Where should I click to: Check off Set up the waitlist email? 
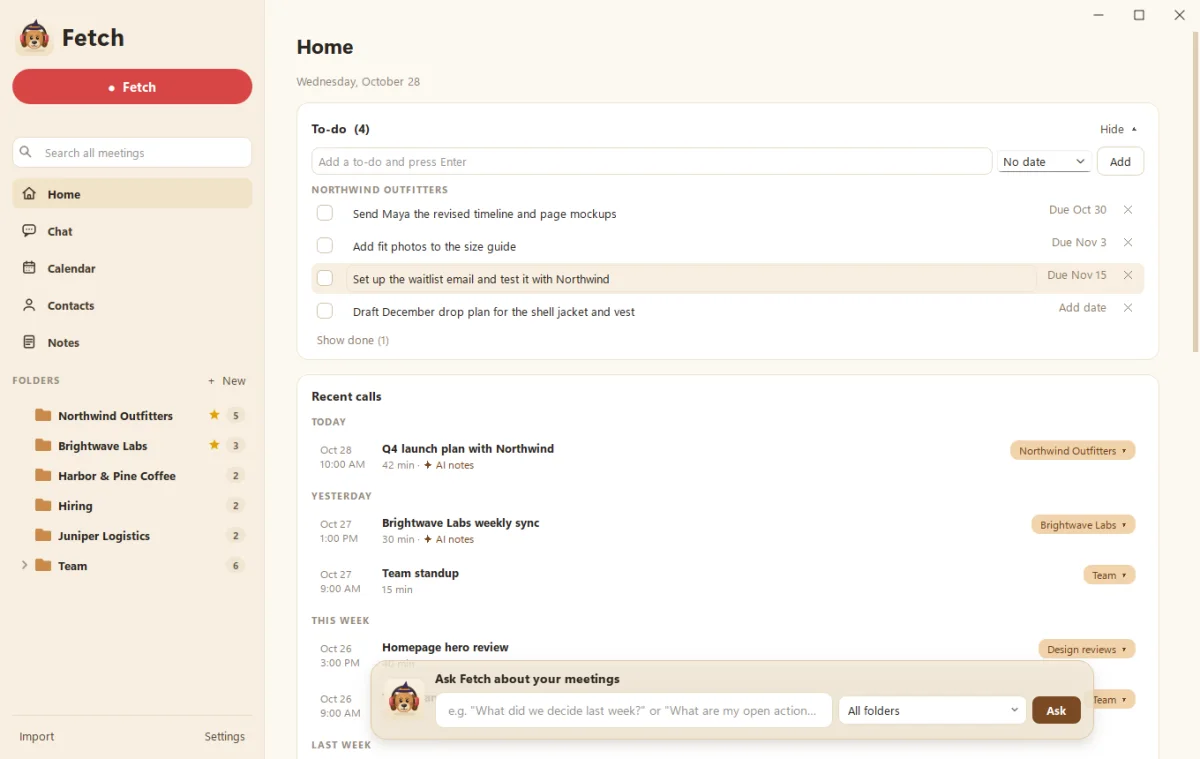click(325, 278)
